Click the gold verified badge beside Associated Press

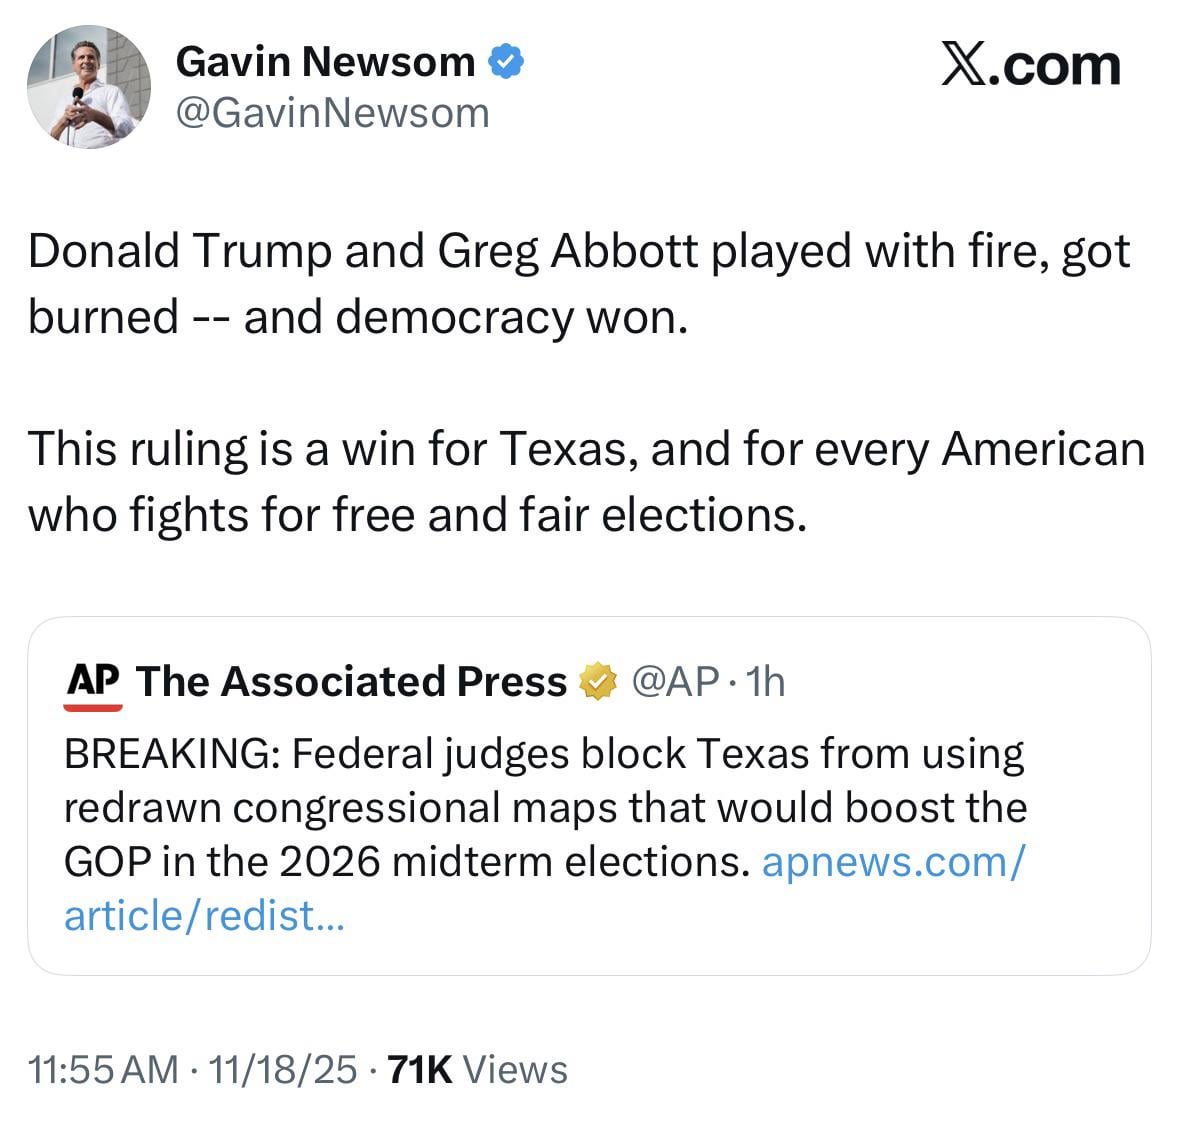(x=598, y=682)
